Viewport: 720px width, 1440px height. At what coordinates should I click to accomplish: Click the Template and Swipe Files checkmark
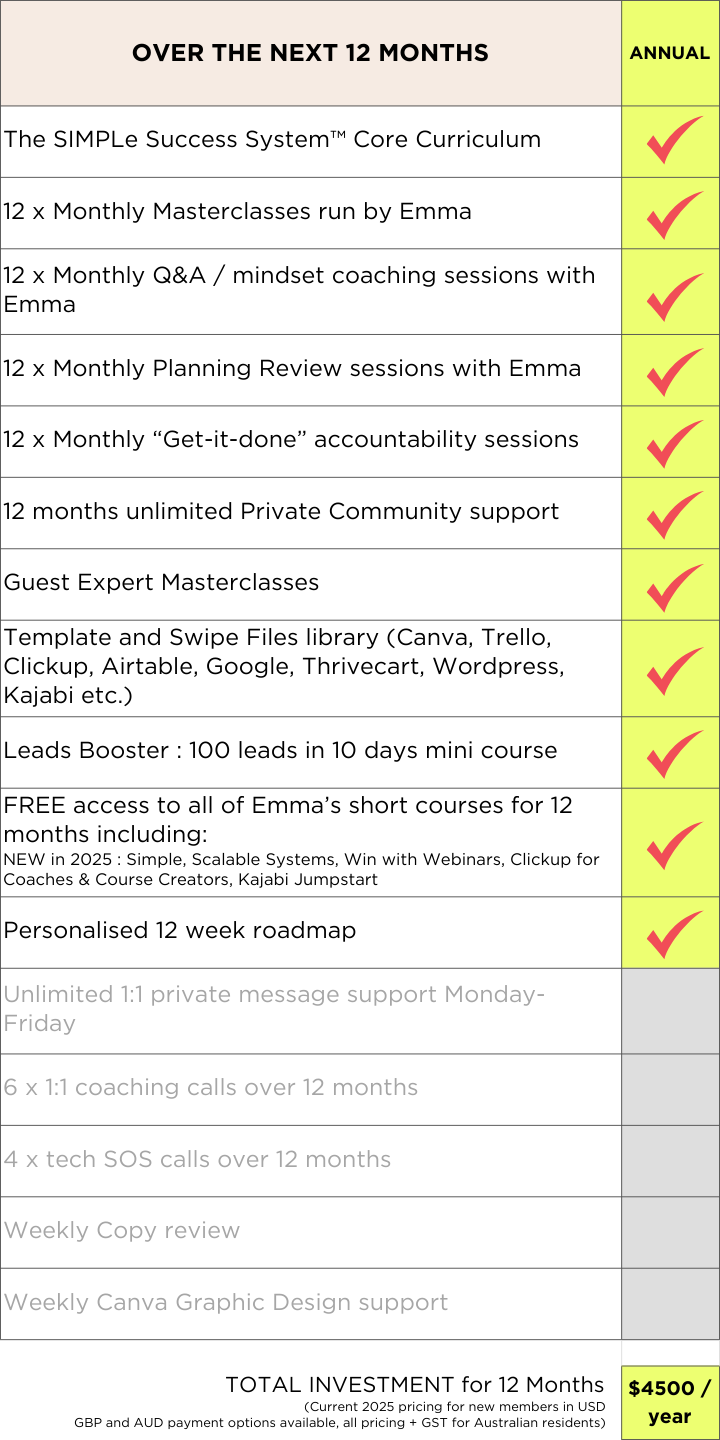674,669
